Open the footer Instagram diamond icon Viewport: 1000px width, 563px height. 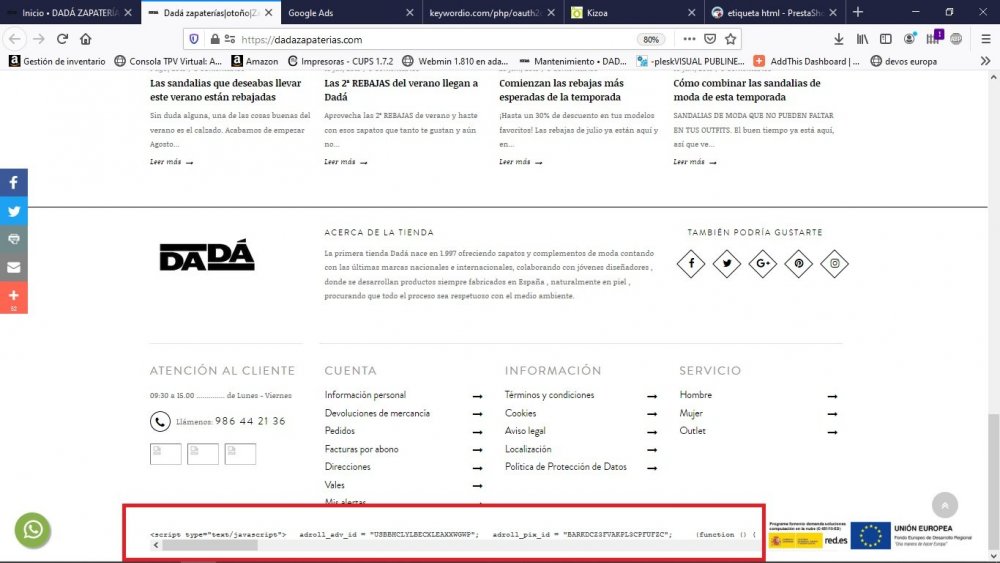coord(834,263)
